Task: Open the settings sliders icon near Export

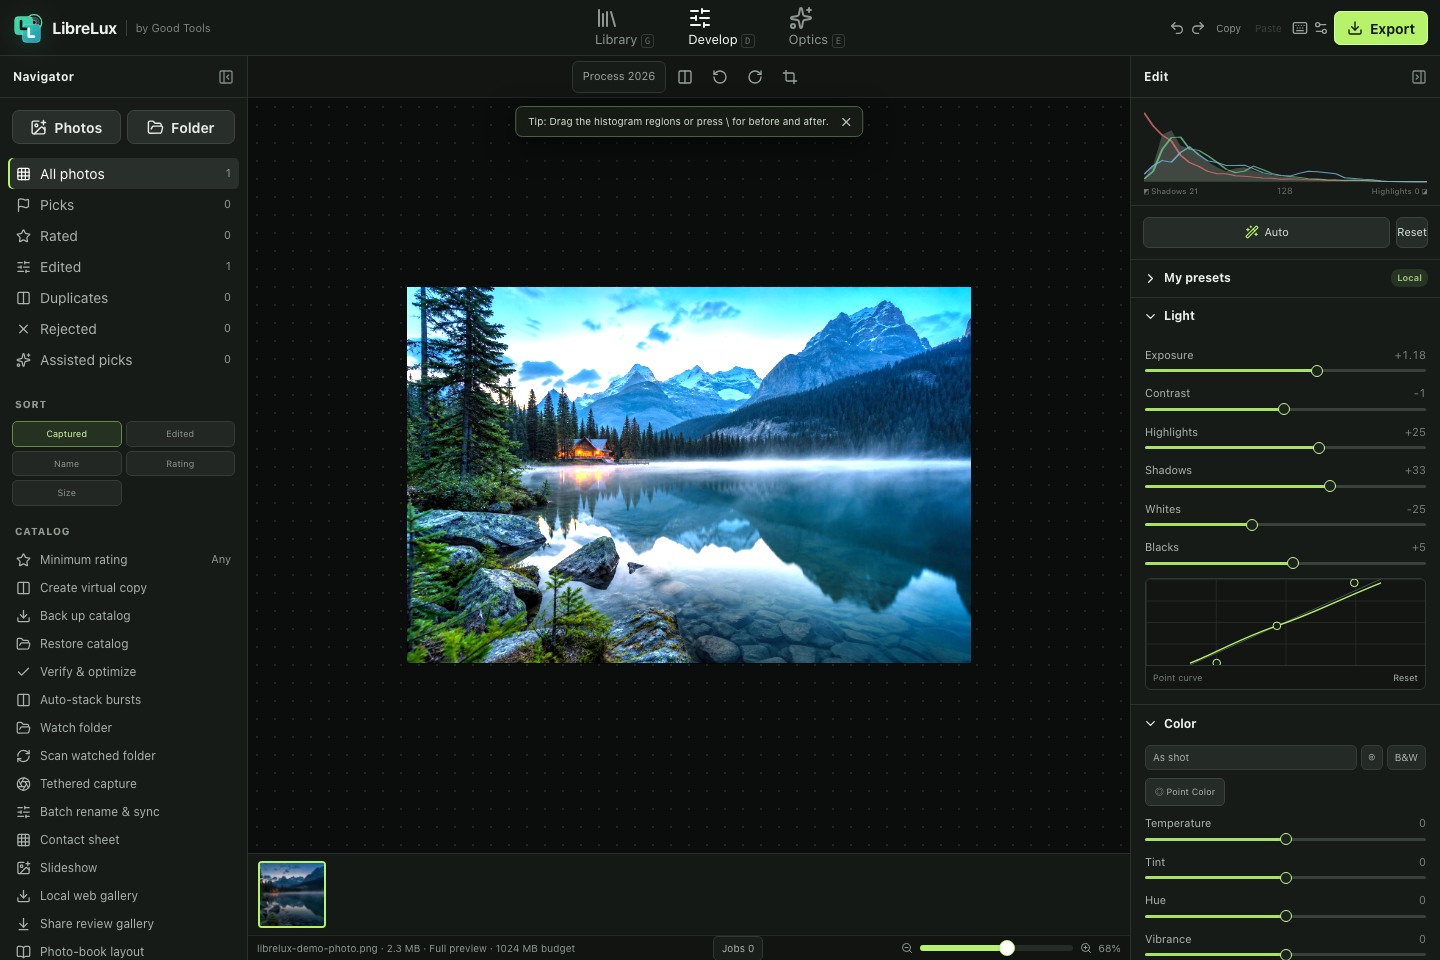Action: [x=1321, y=28]
